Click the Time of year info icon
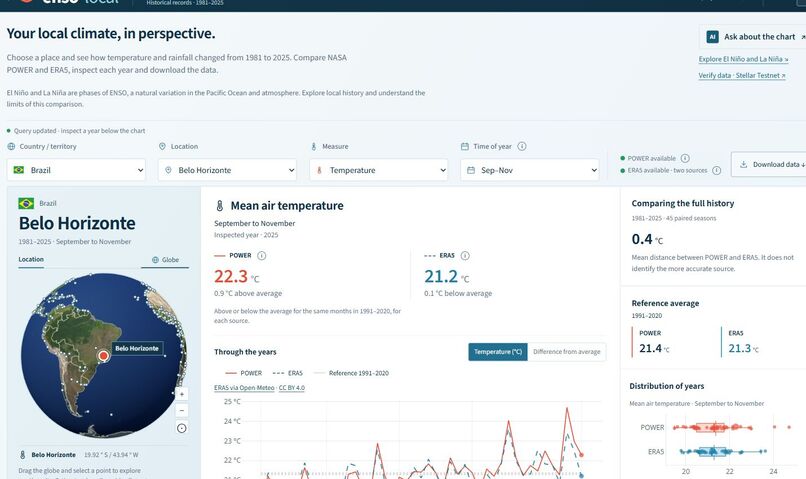 pyautogui.click(x=522, y=146)
